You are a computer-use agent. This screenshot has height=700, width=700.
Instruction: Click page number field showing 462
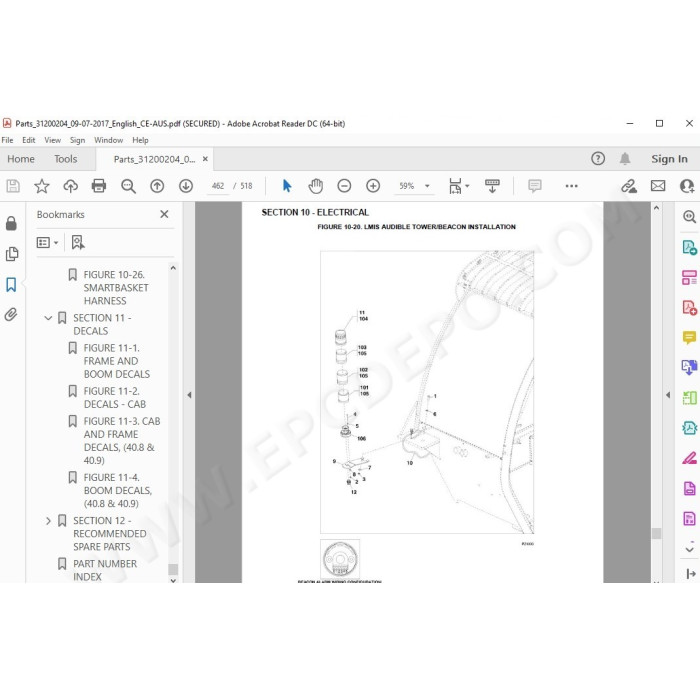218,186
